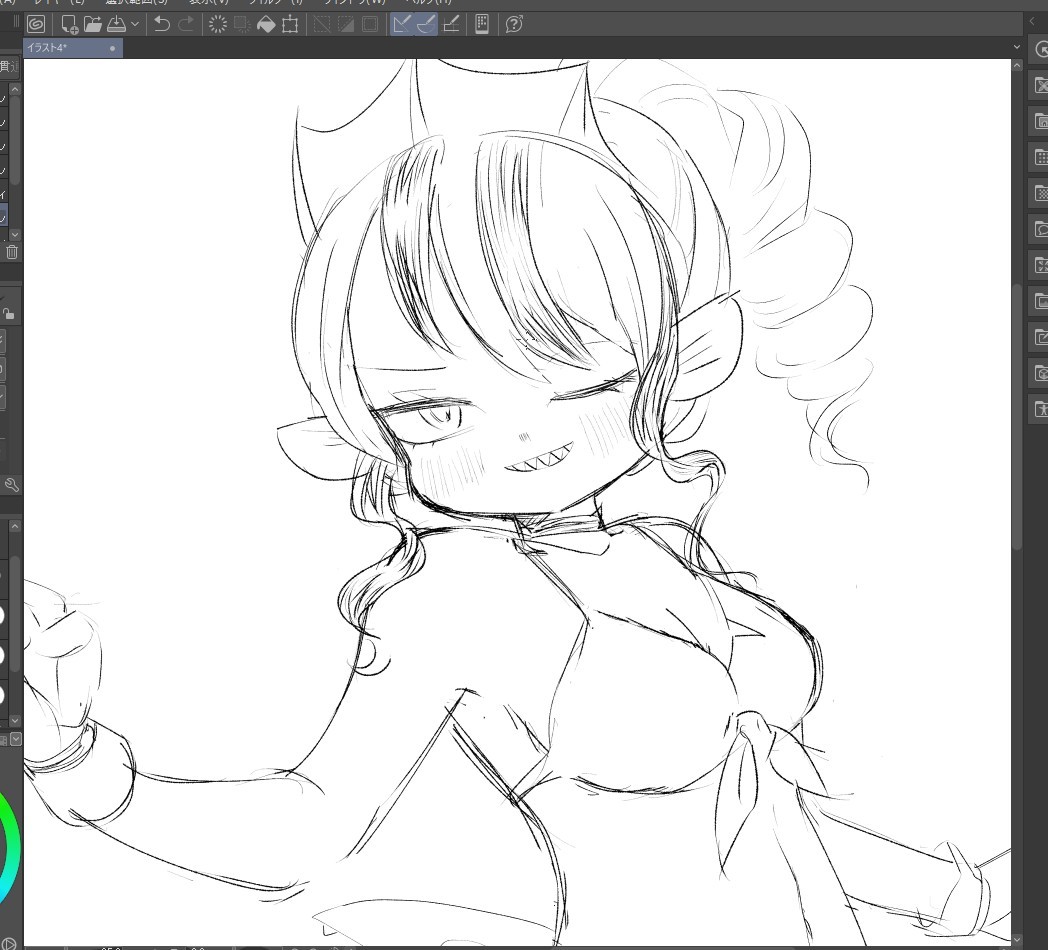Click lower left panel scroll-up arrow
The width and height of the screenshot is (1048, 950).
(15, 526)
